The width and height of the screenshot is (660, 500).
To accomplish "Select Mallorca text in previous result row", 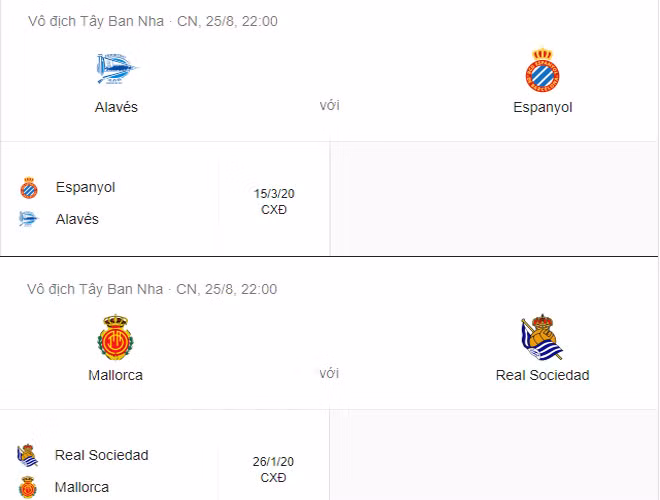I will point(82,487).
